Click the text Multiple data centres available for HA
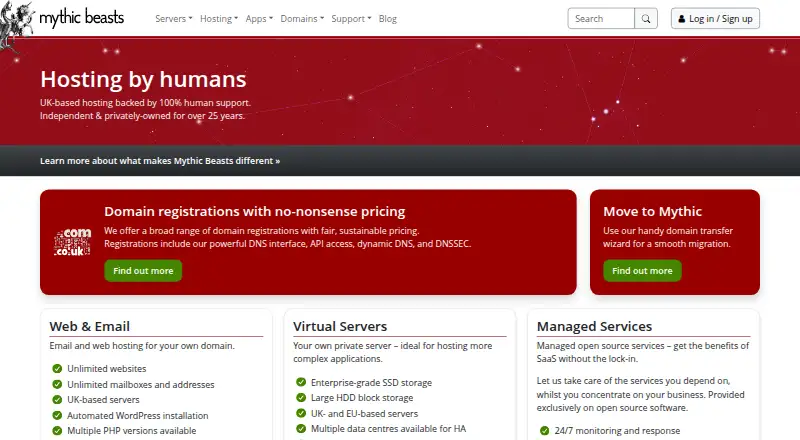 click(x=388, y=429)
